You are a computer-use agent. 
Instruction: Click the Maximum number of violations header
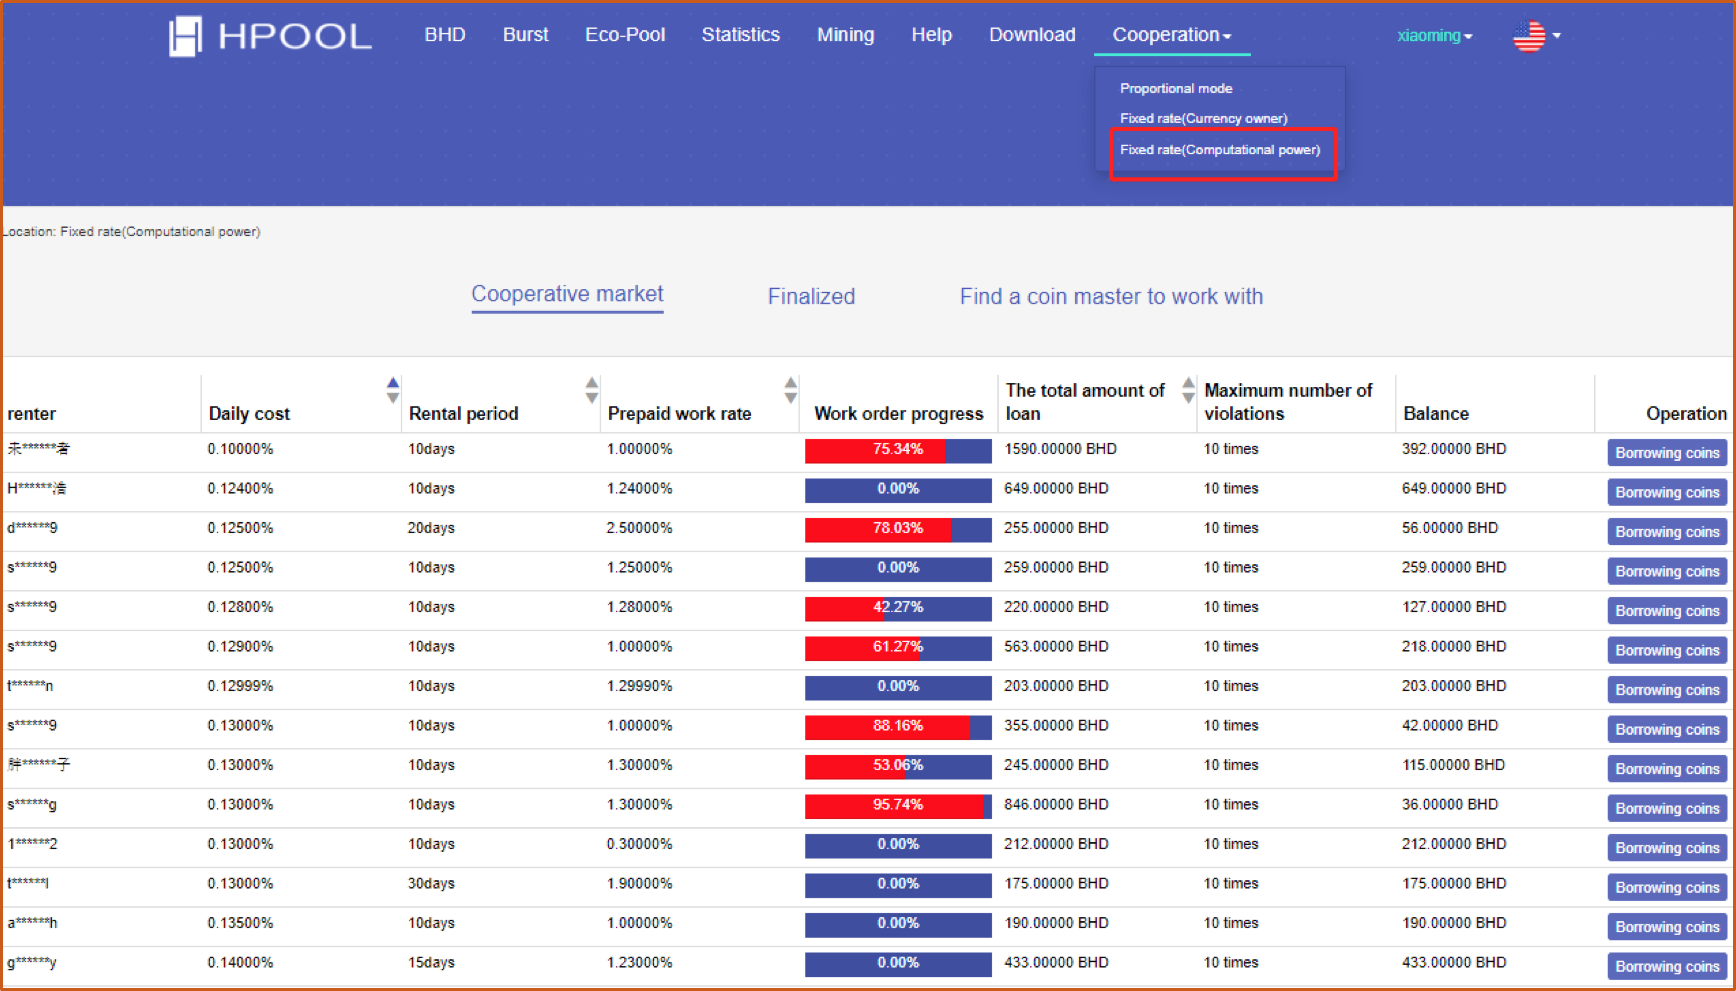point(1288,402)
